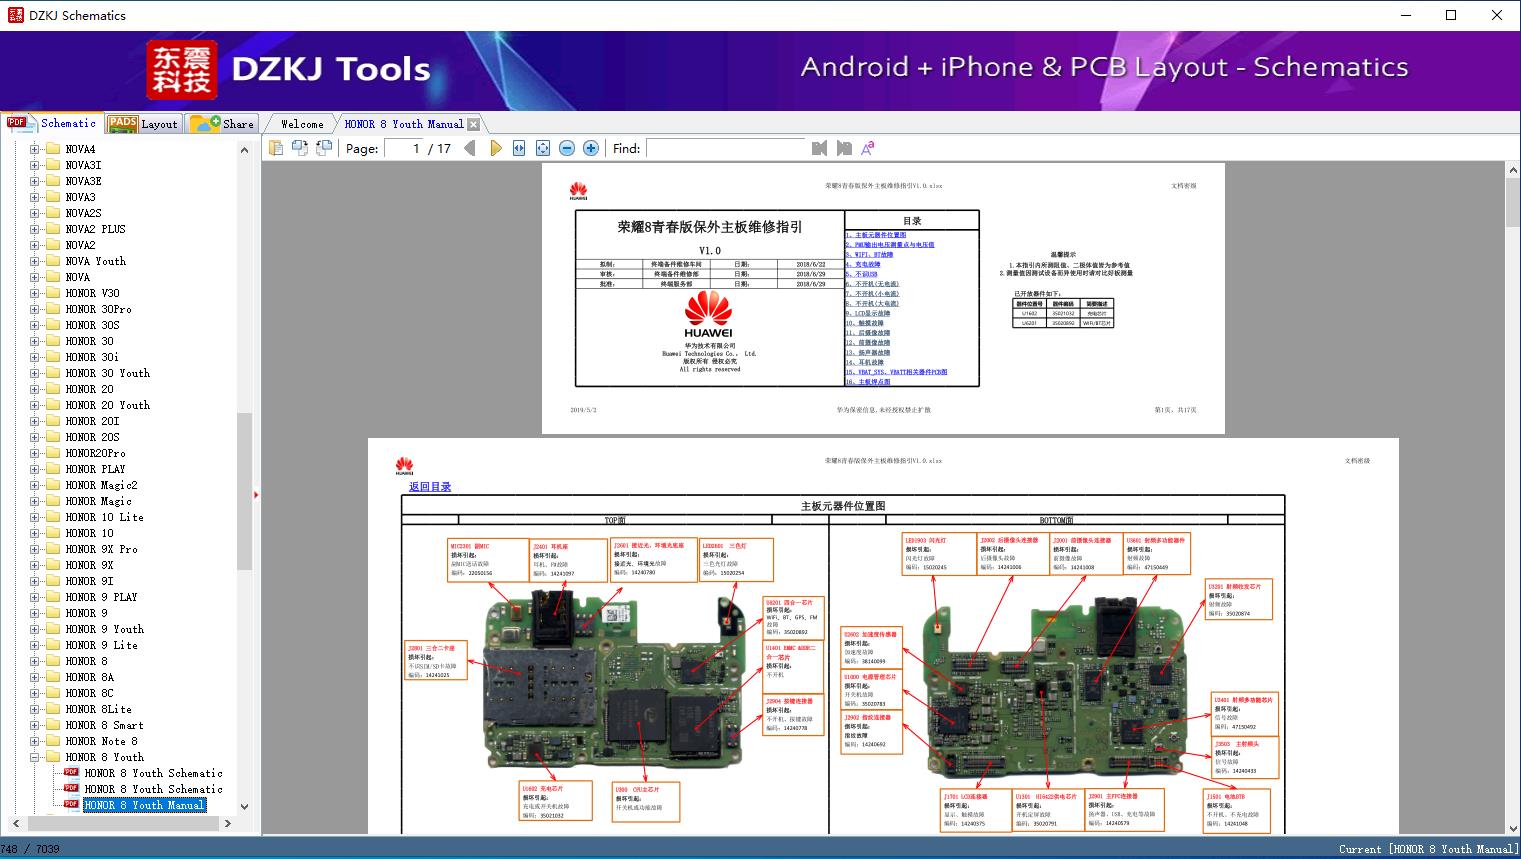Image resolution: width=1521 pixels, height=859 pixels.
Task: Click the copy document toolbar icon
Action: [276, 148]
